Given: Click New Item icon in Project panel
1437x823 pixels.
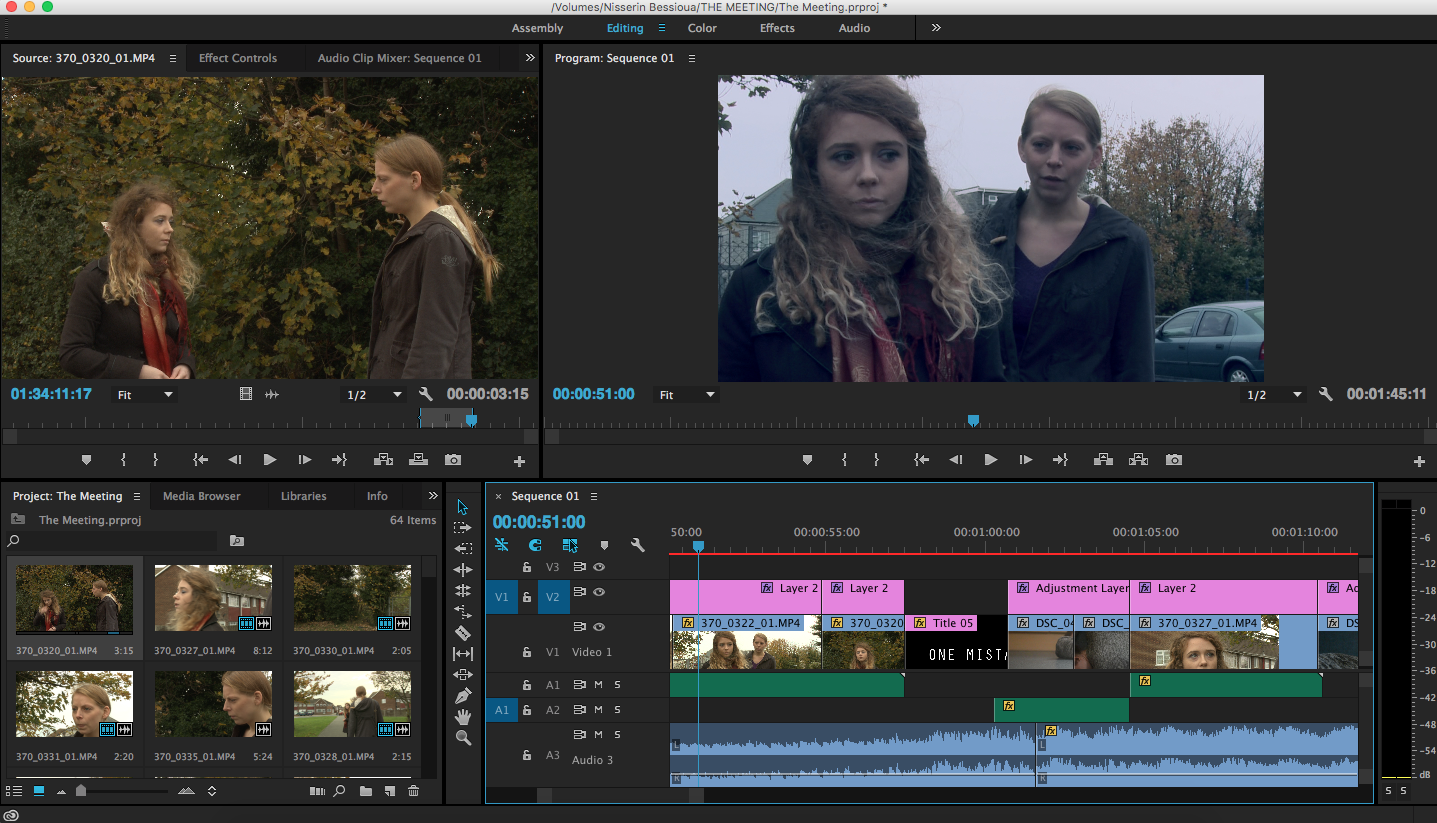Looking at the screenshot, I should (x=389, y=791).
